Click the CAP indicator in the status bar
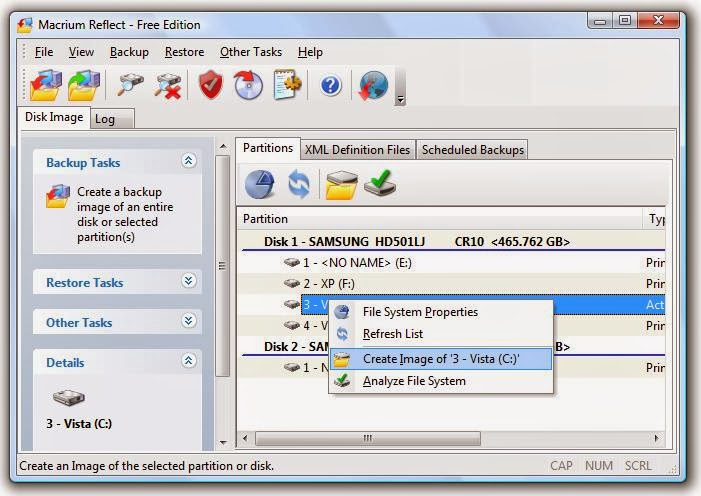The height and width of the screenshot is (496, 701). (x=561, y=466)
